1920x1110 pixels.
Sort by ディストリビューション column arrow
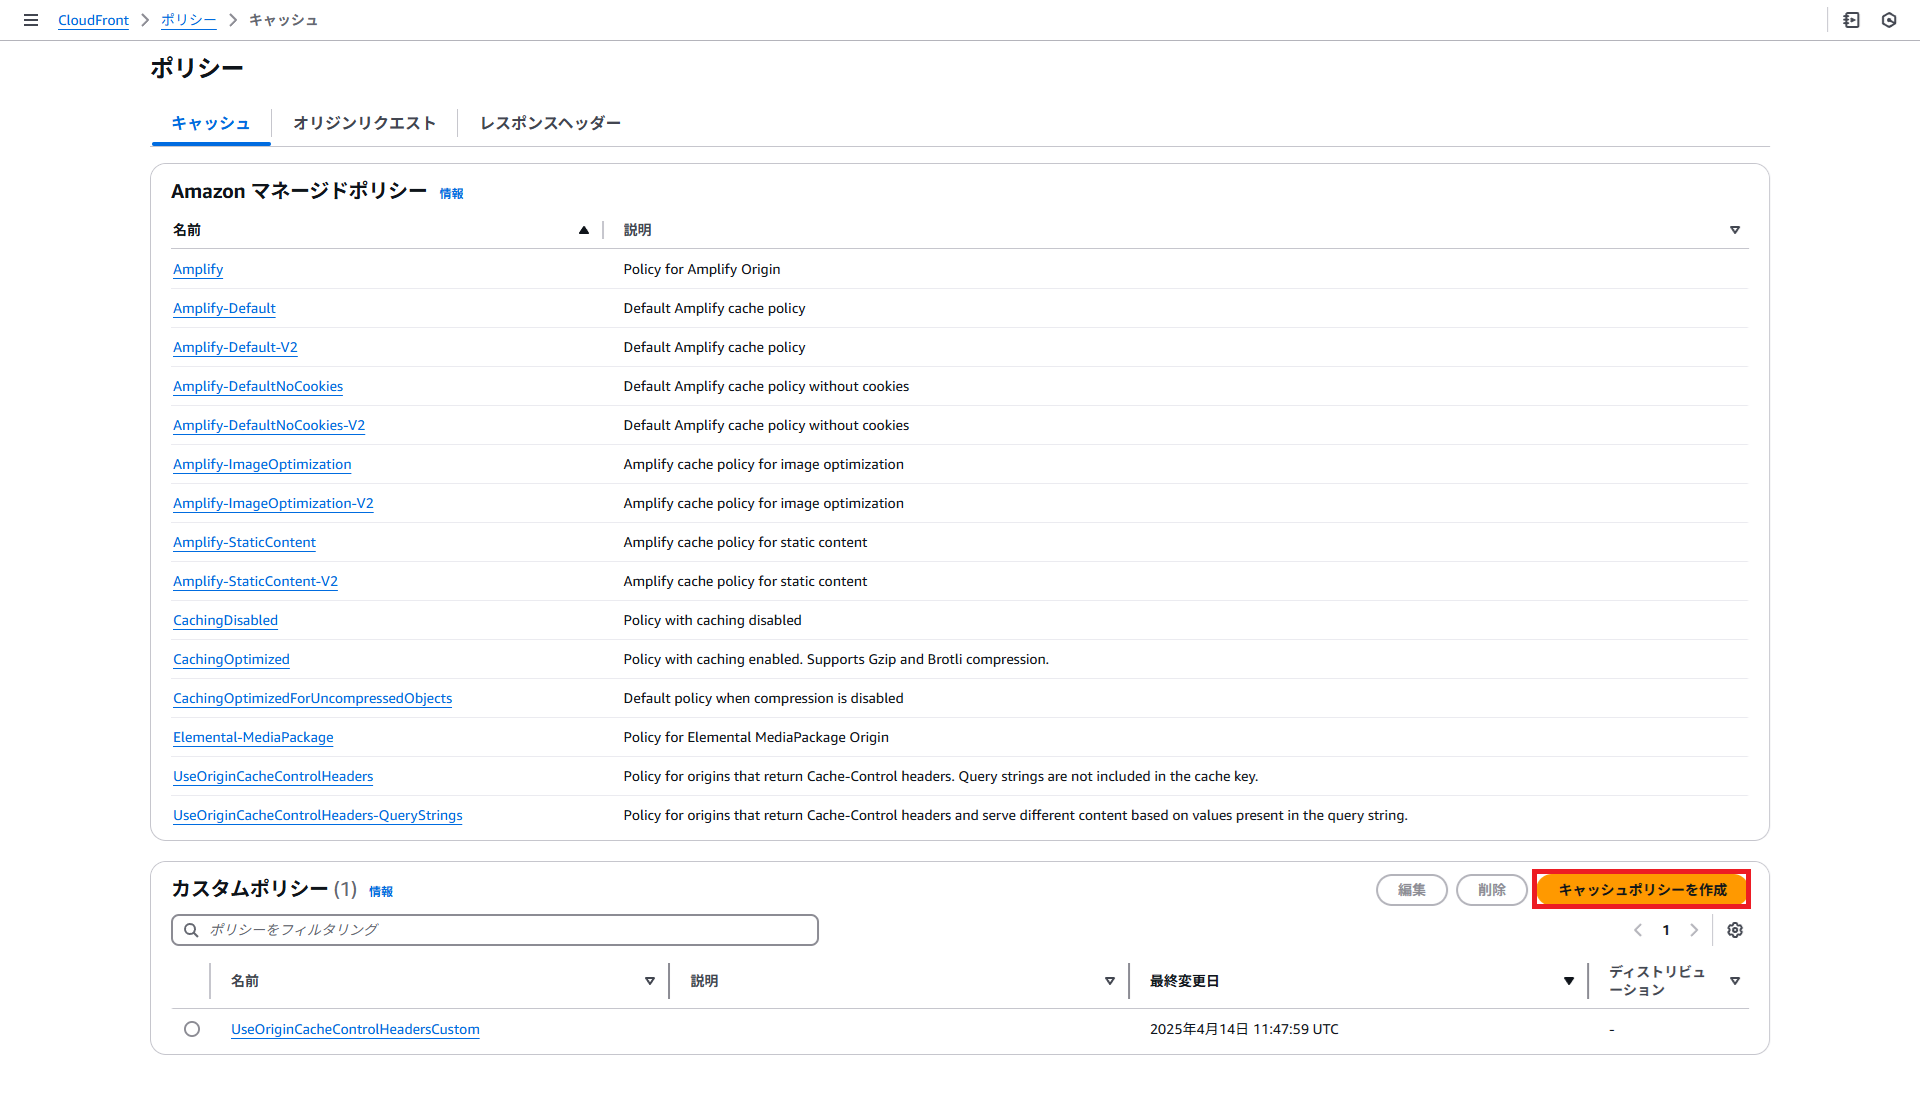pyautogui.click(x=1735, y=981)
